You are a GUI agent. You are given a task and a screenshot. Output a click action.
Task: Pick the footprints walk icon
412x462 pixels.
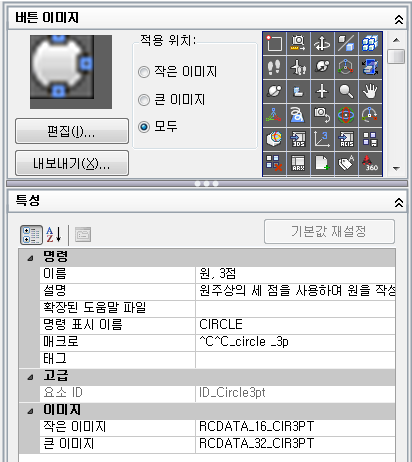click(274, 67)
